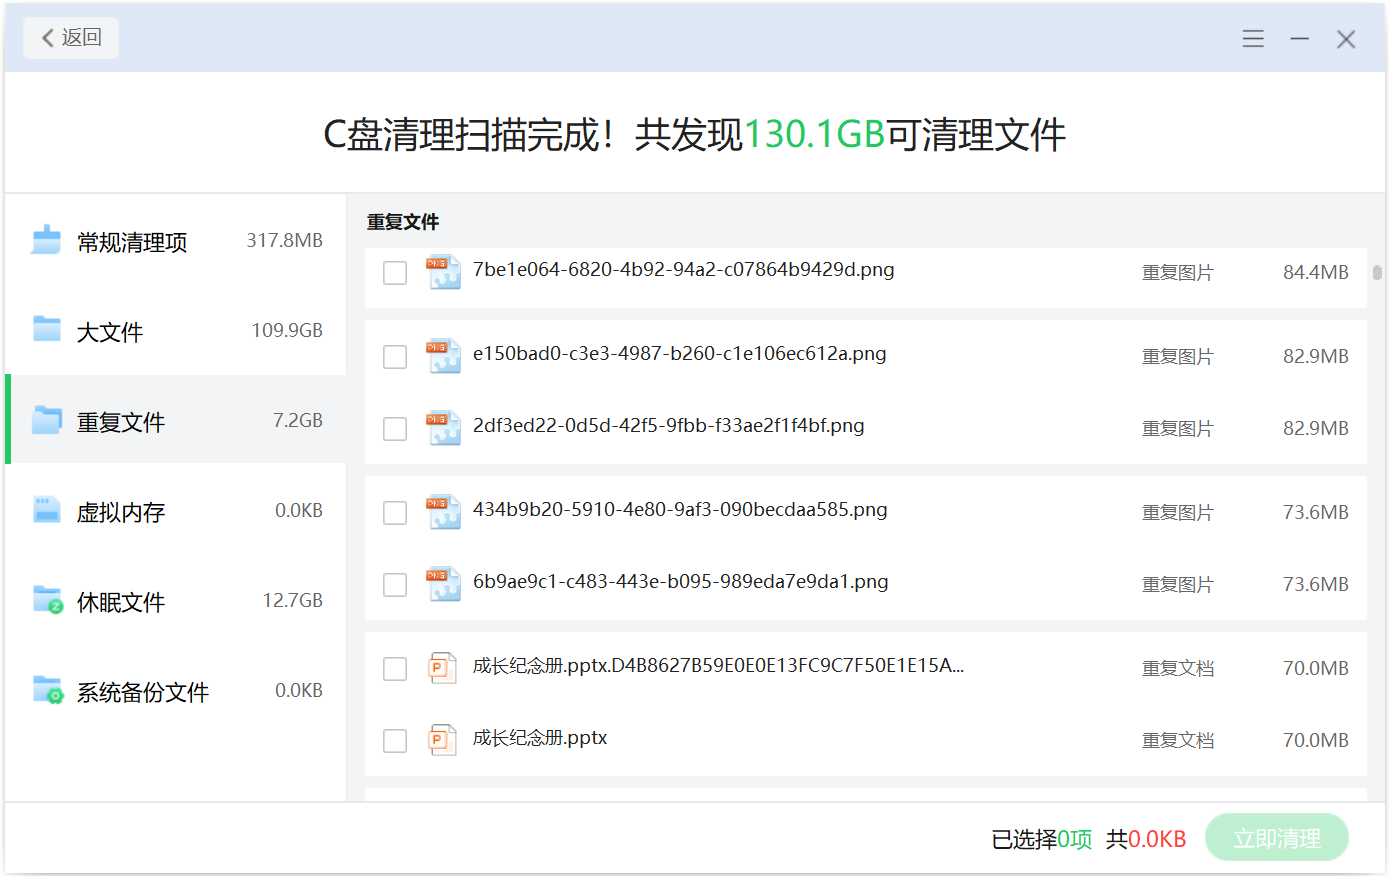This screenshot has height=876, width=1389.
Task: Select the 重复文件 category tab
Action: pos(176,420)
